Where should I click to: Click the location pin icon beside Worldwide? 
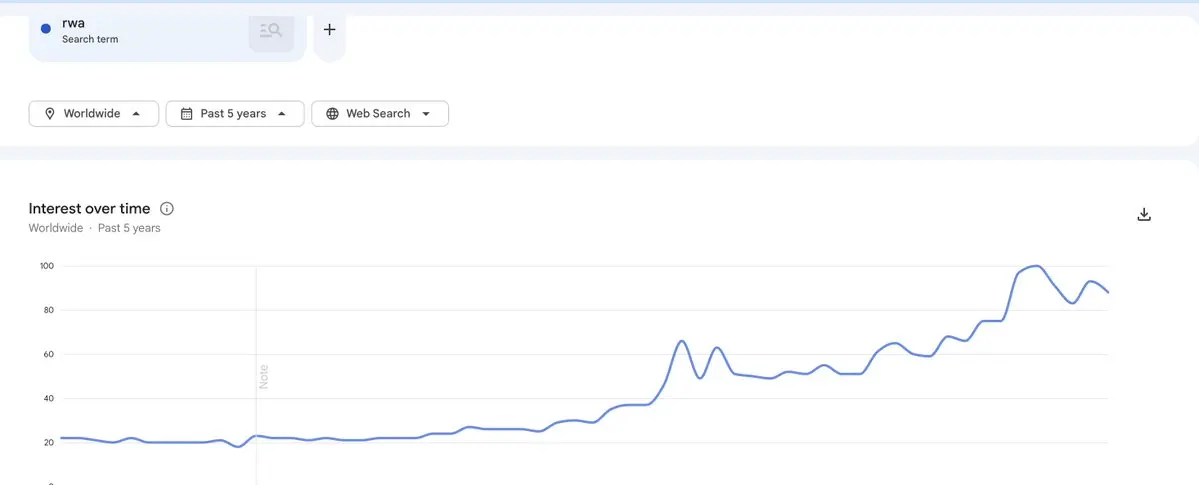click(x=49, y=114)
